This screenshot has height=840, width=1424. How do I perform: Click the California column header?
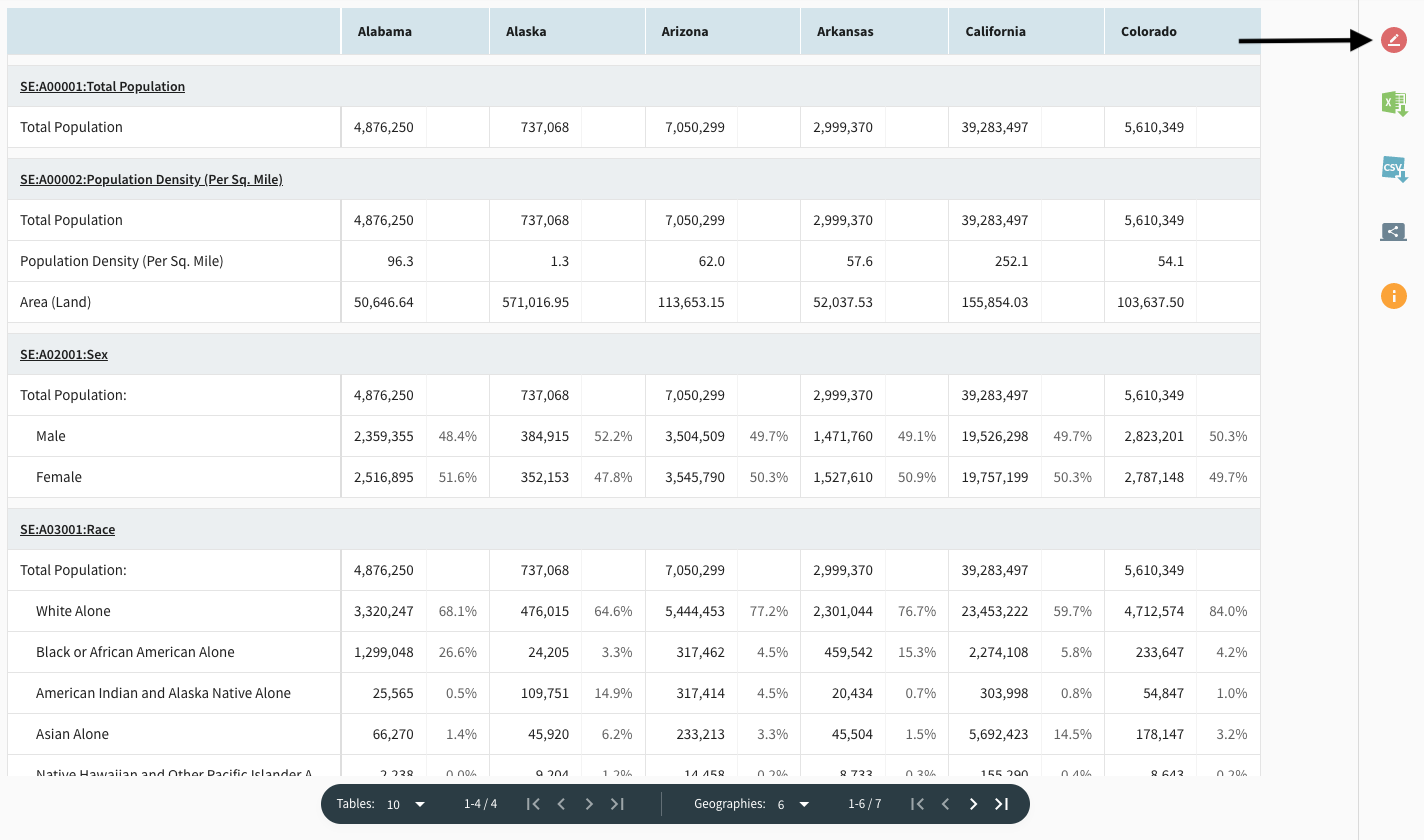click(995, 32)
